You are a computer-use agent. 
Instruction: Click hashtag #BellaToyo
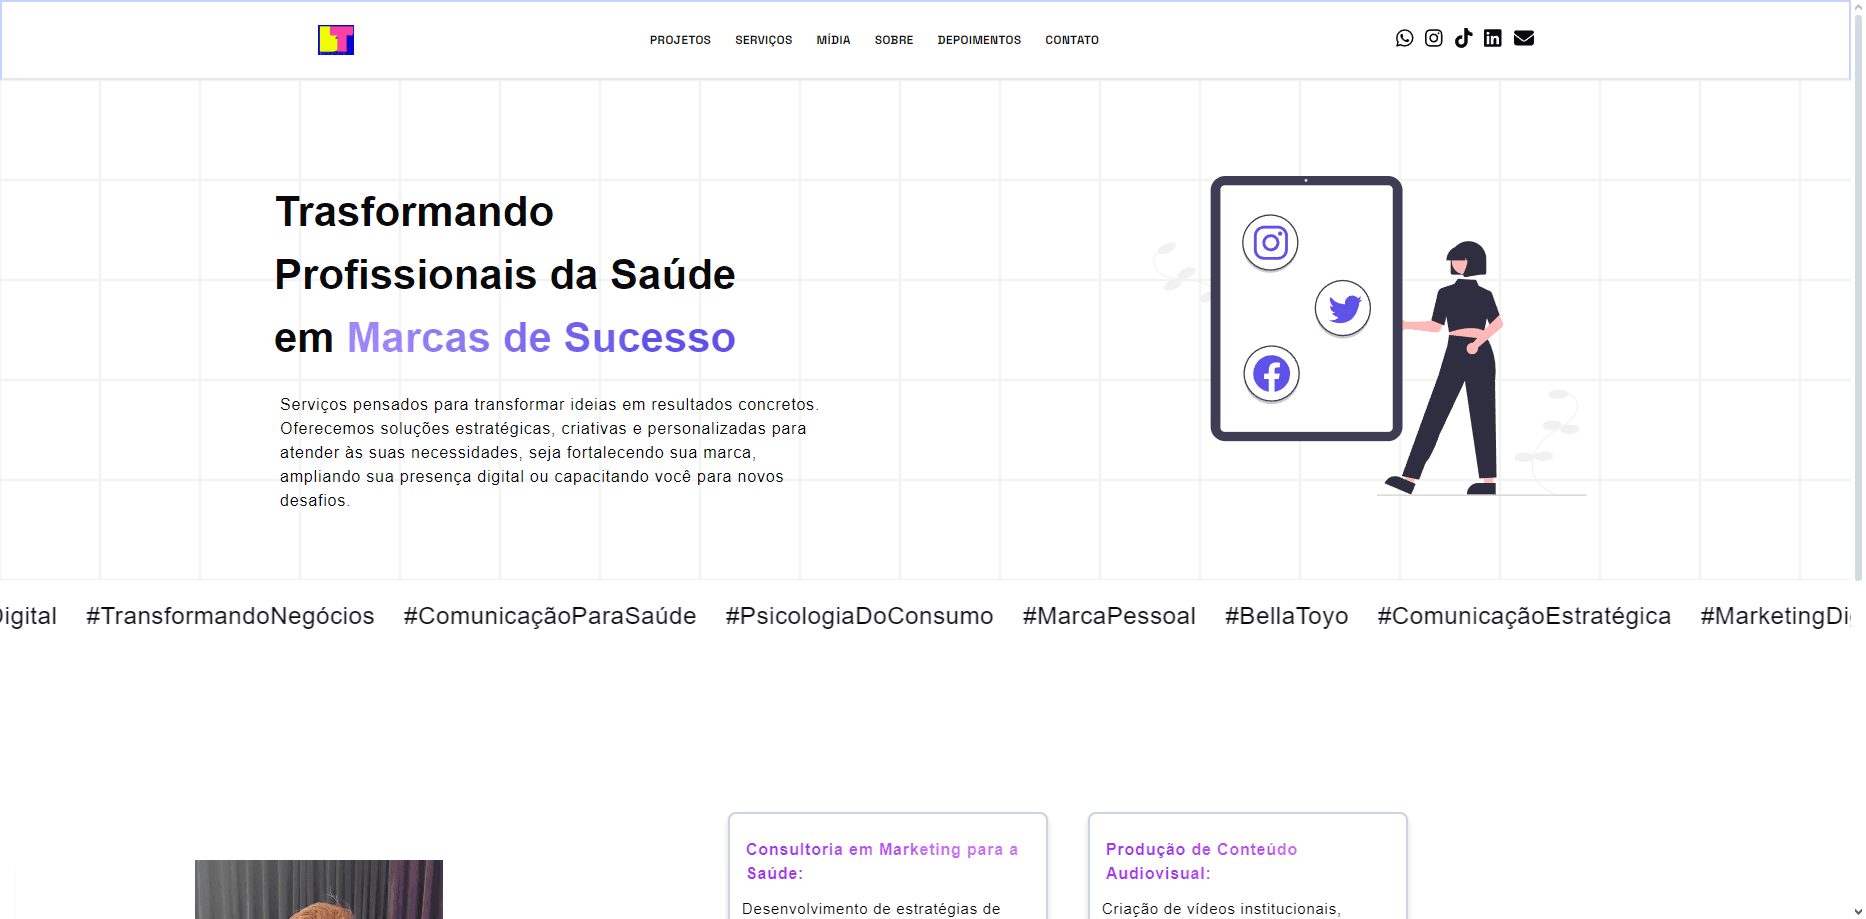point(1286,616)
